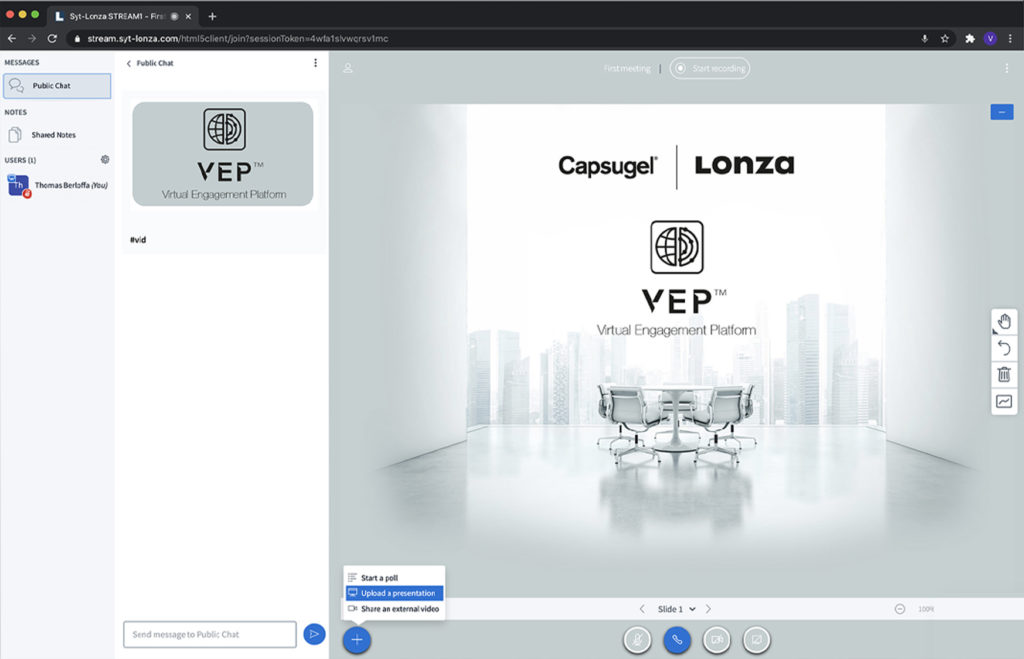Leave audio with phone button
The width and height of the screenshot is (1024, 659).
[677, 639]
